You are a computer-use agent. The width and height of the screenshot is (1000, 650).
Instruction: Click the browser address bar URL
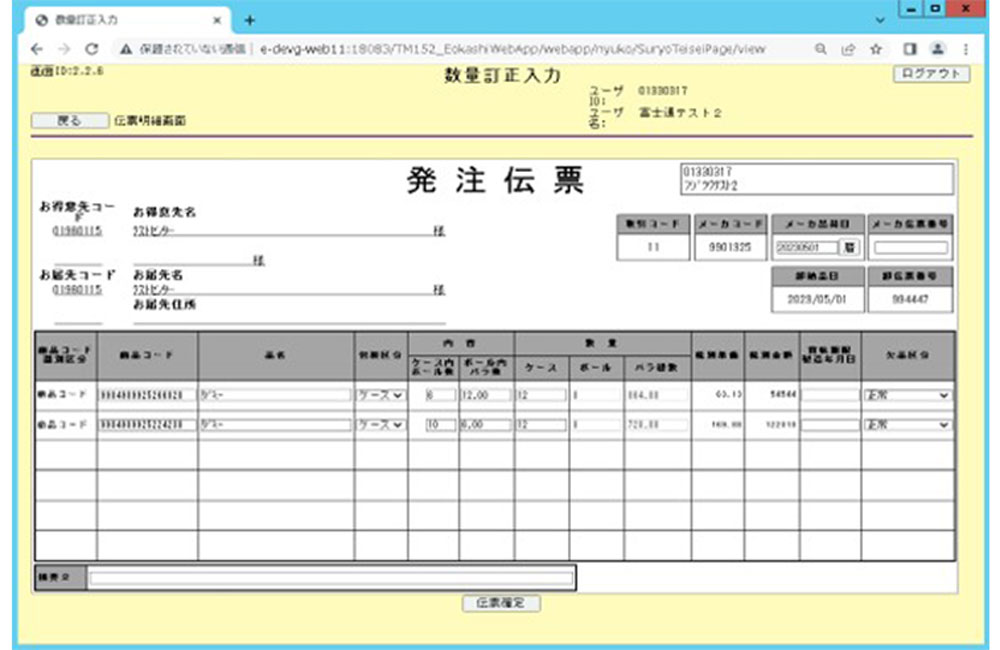click(x=512, y=49)
